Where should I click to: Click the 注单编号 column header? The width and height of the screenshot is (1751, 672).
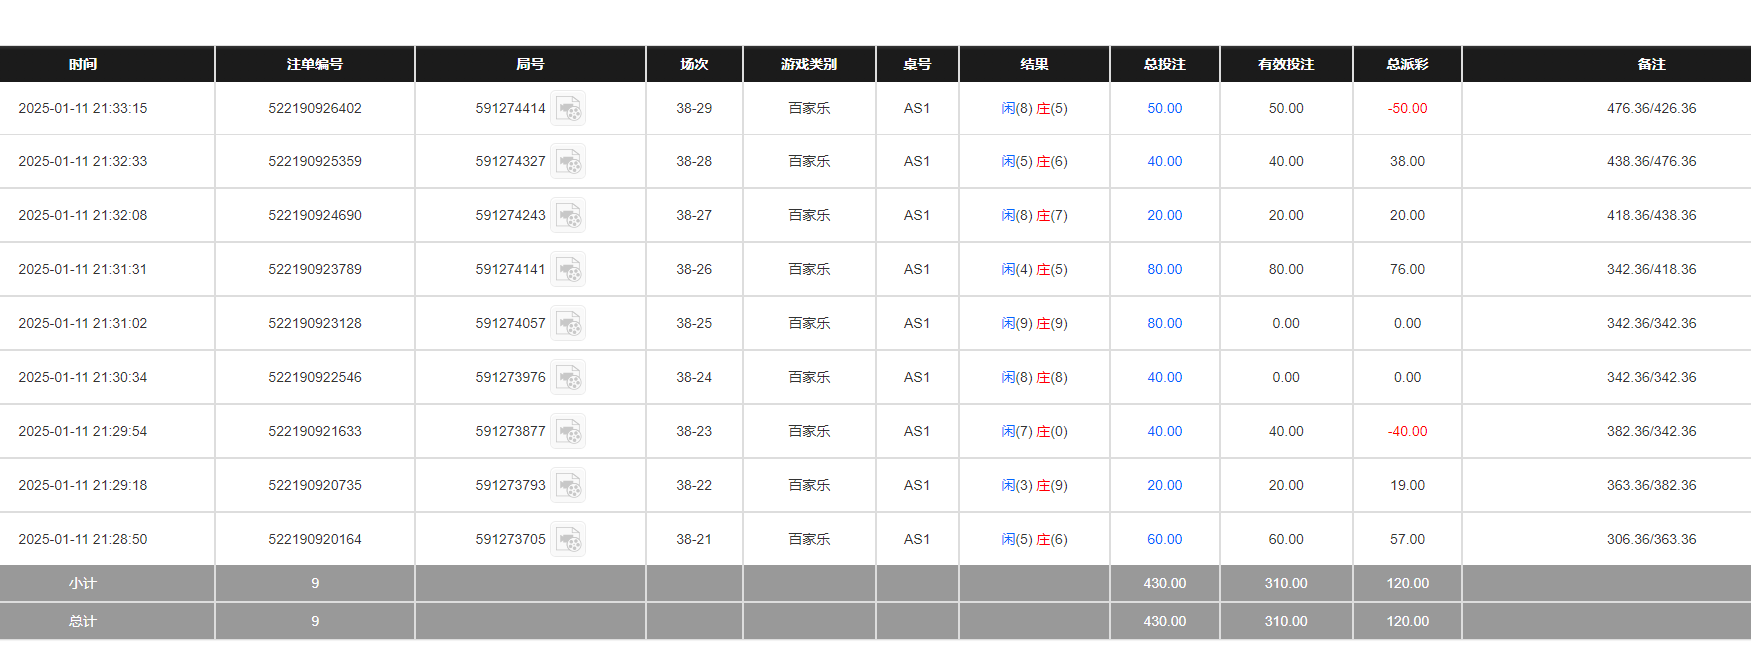315,64
